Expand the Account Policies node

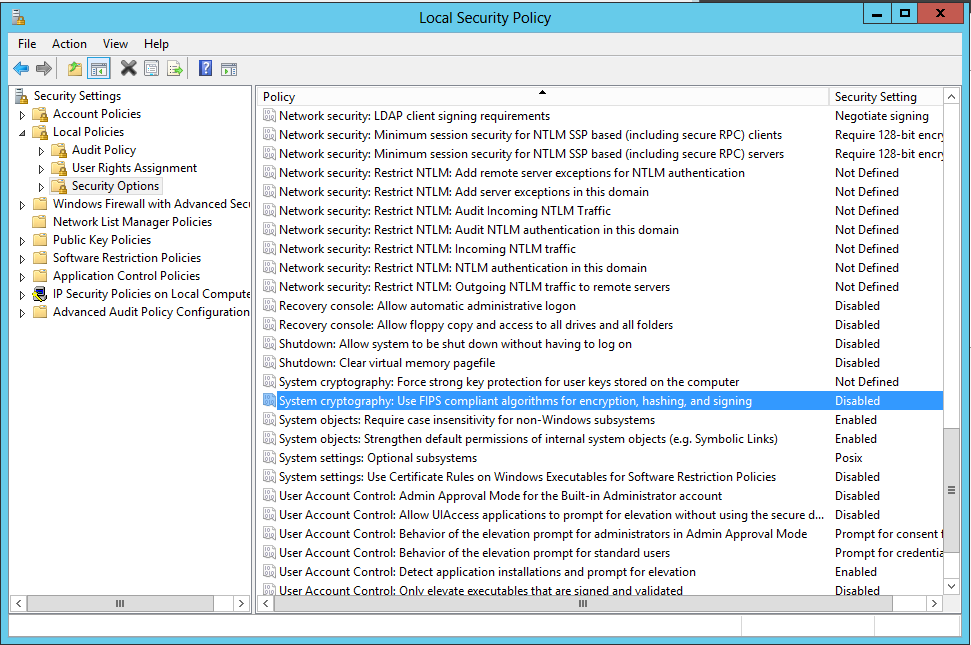click(22, 115)
